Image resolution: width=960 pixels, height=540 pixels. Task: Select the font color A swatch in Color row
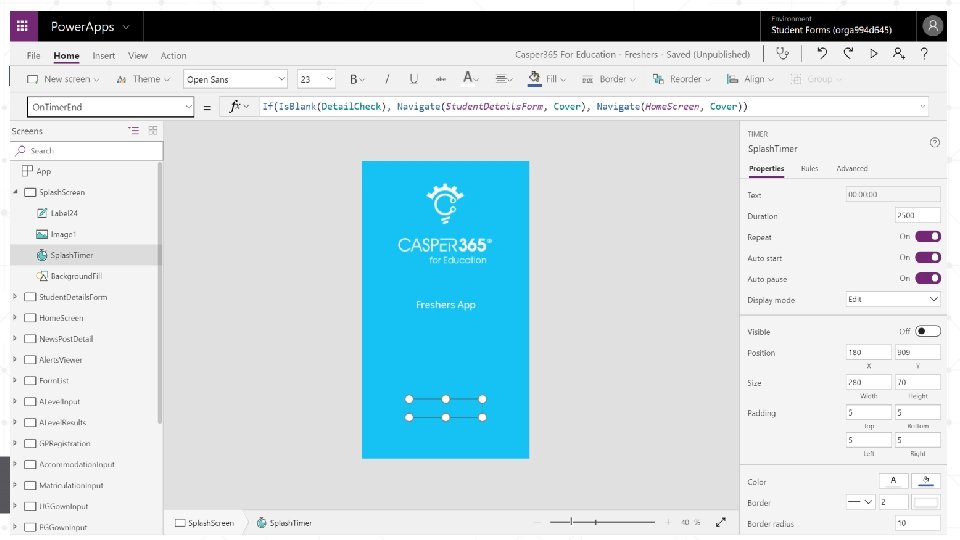(x=893, y=481)
